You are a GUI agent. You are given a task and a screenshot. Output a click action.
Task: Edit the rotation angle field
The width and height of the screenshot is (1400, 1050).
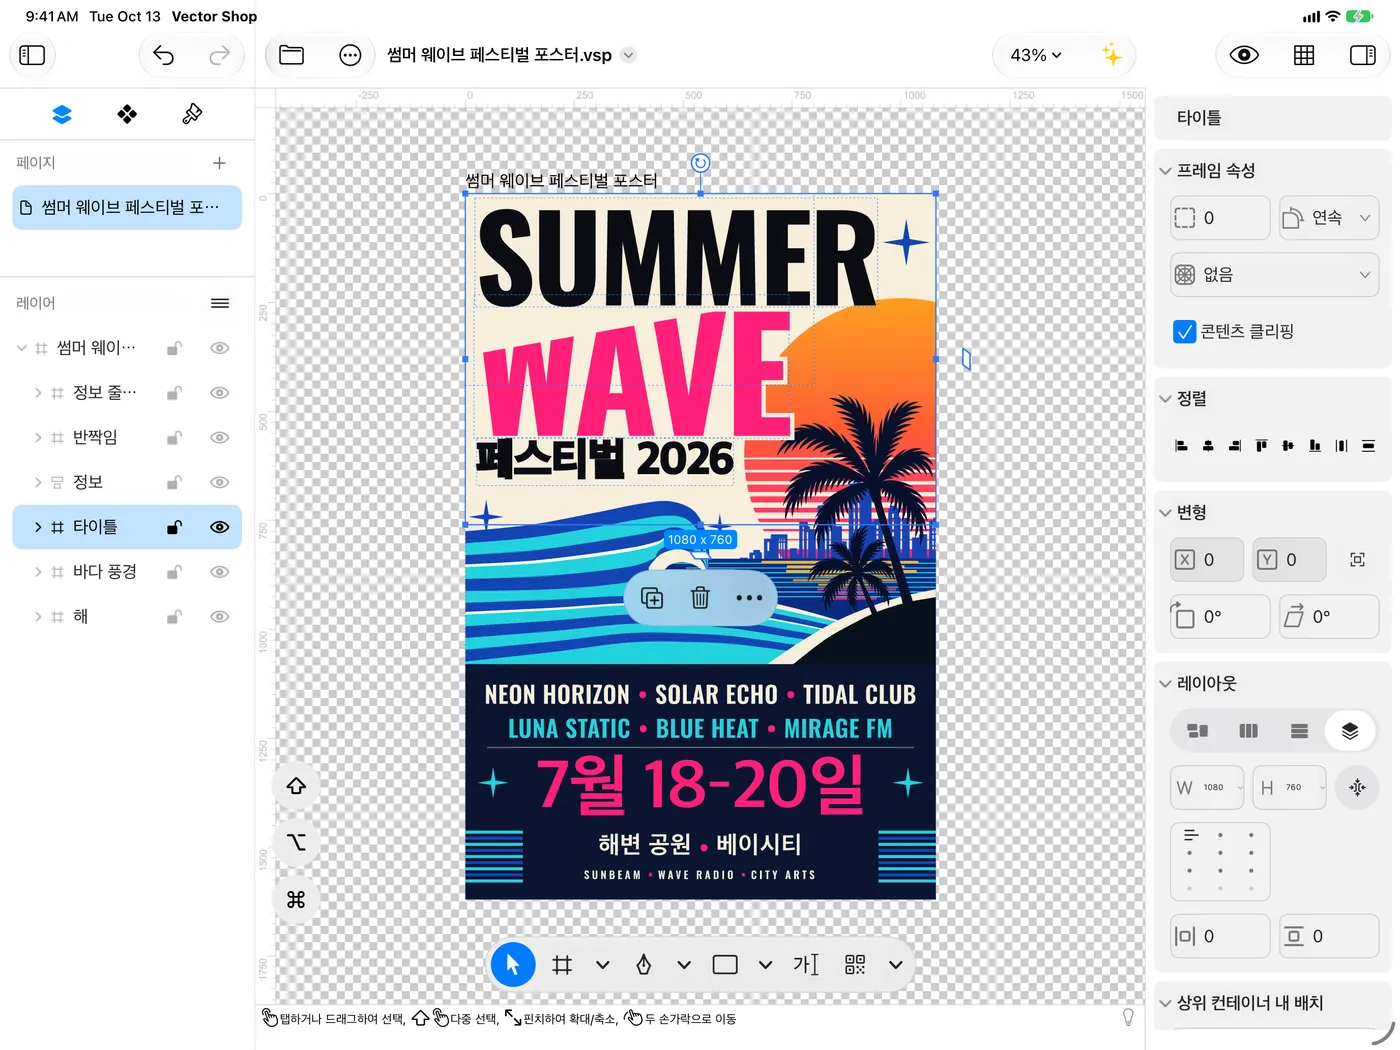[1220, 617]
